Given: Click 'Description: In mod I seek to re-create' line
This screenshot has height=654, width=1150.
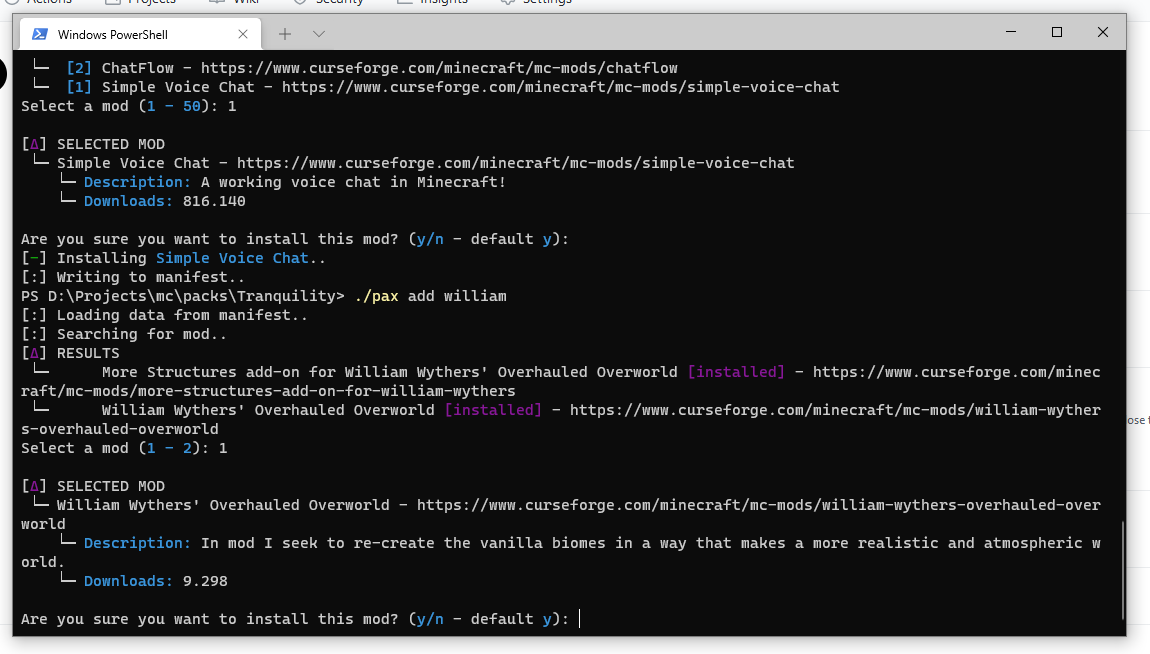Looking at the screenshot, I should click(561, 553).
